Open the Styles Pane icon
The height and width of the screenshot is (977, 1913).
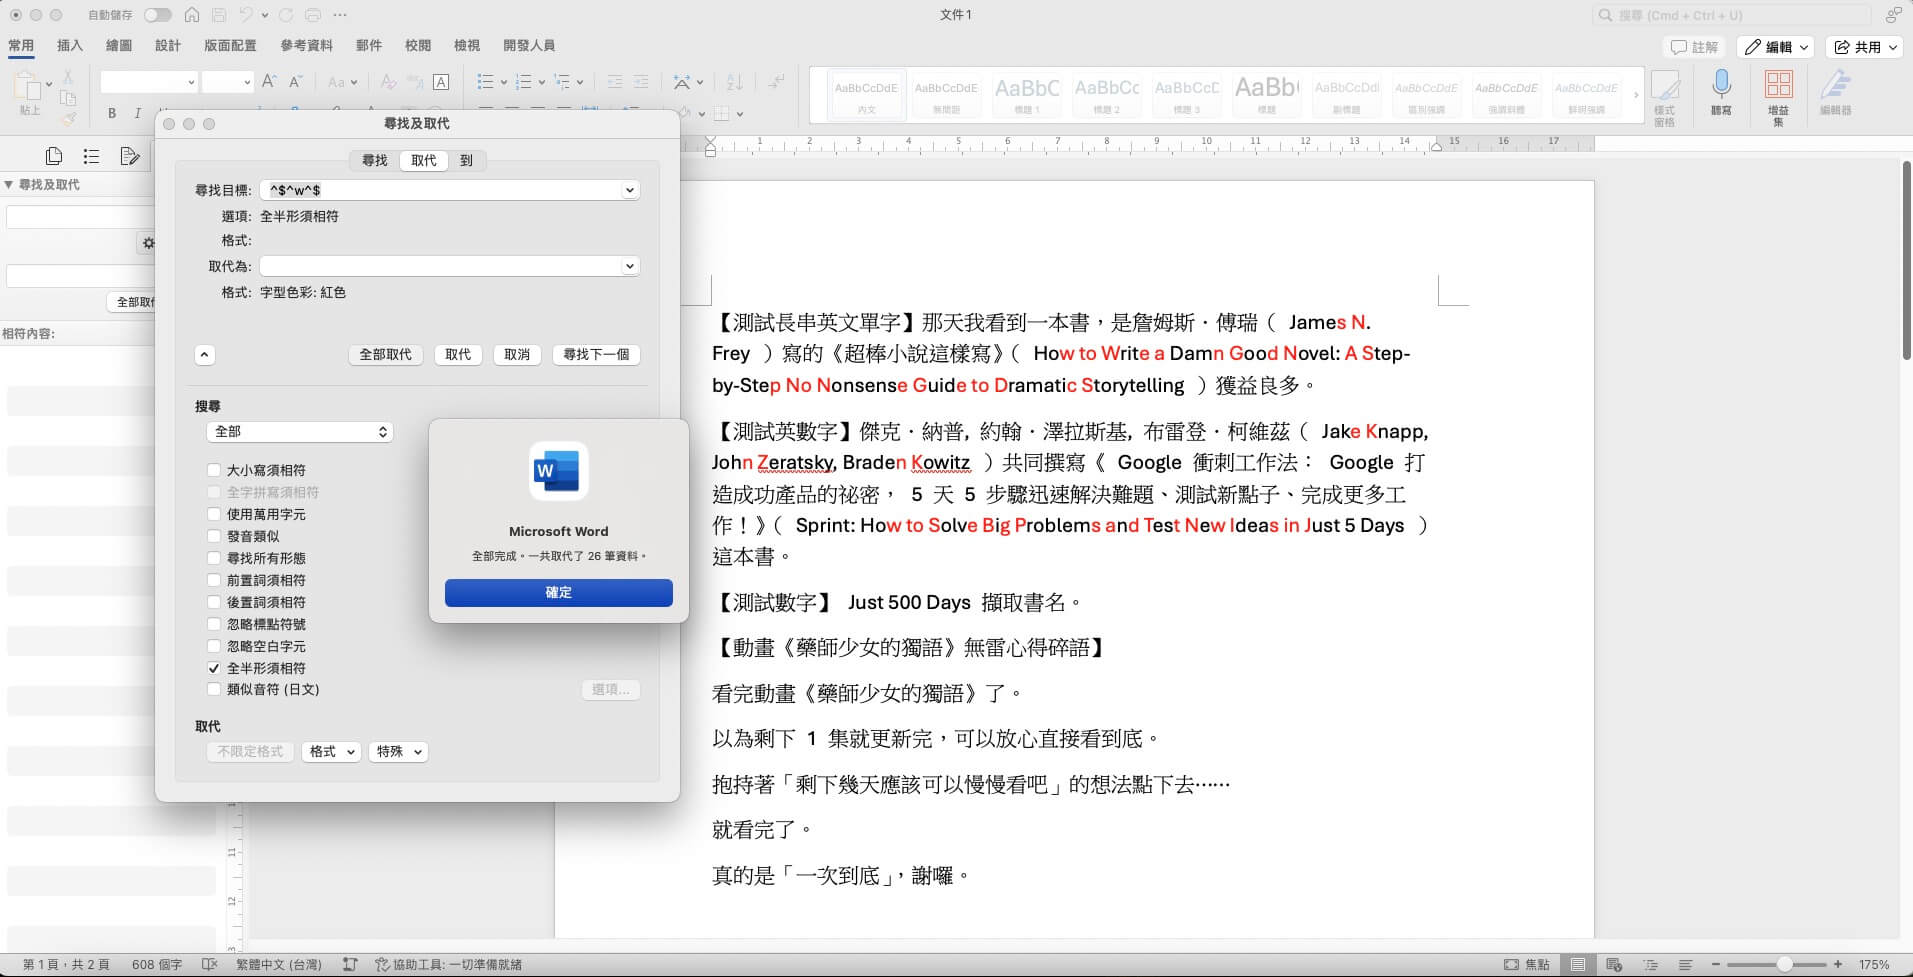pyautogui.click(x=1665, y=86)
